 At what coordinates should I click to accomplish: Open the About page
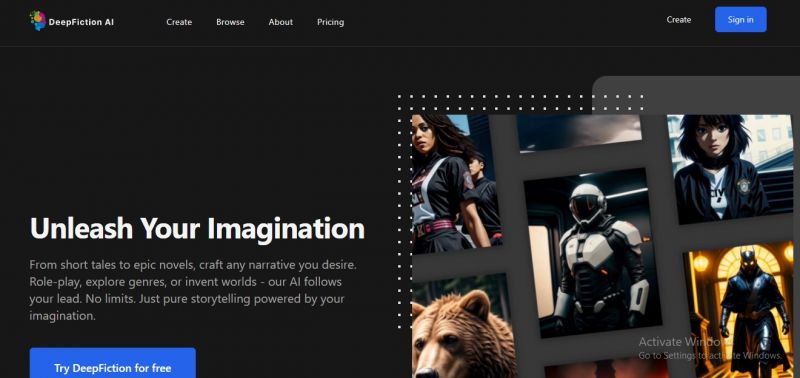click(281, 22)
